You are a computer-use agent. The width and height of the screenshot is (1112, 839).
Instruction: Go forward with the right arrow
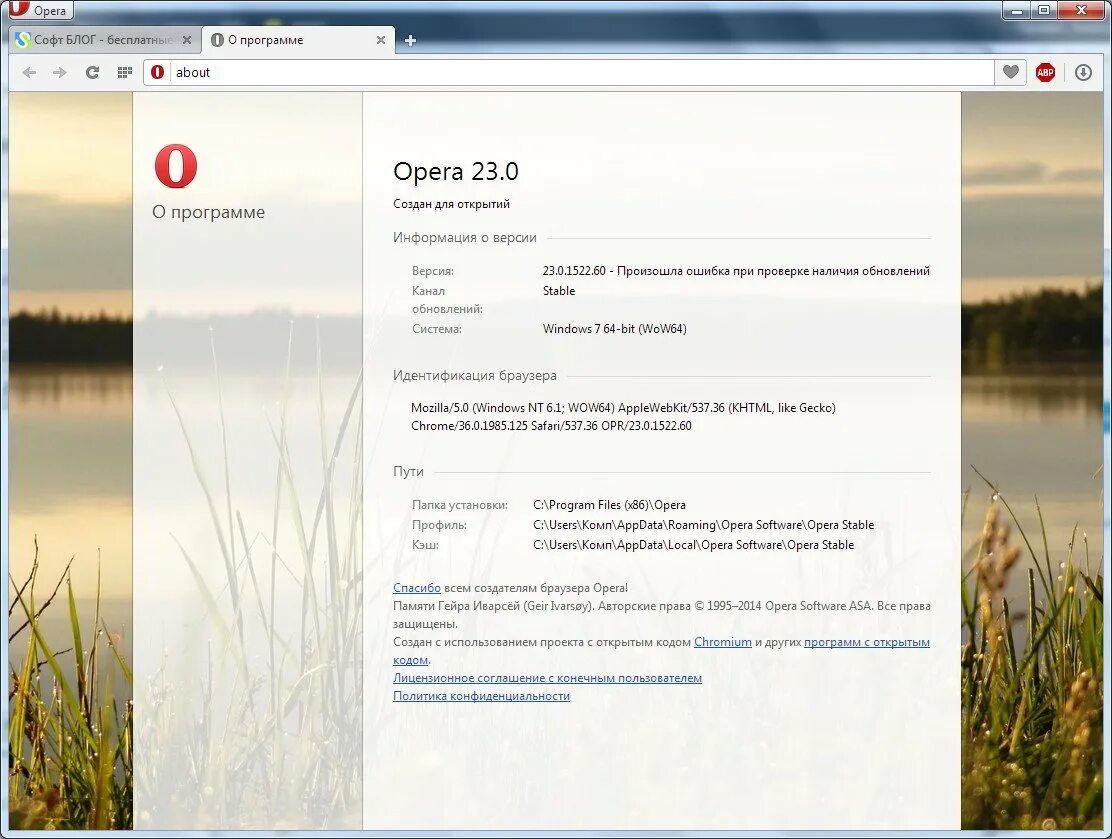[60, 72]
